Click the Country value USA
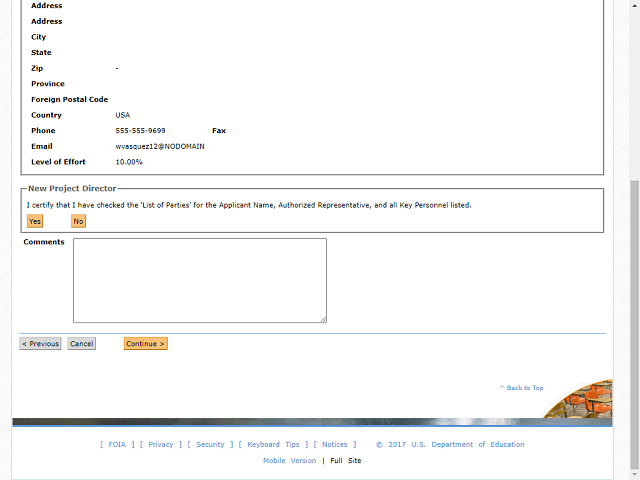The width and height of the screenshot is (640, 480). (x=122, y=115)
